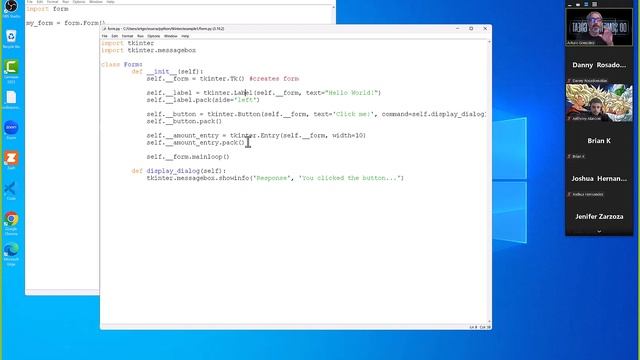Click the 'self.__label.pack(side='left')' line

point(203,100)
